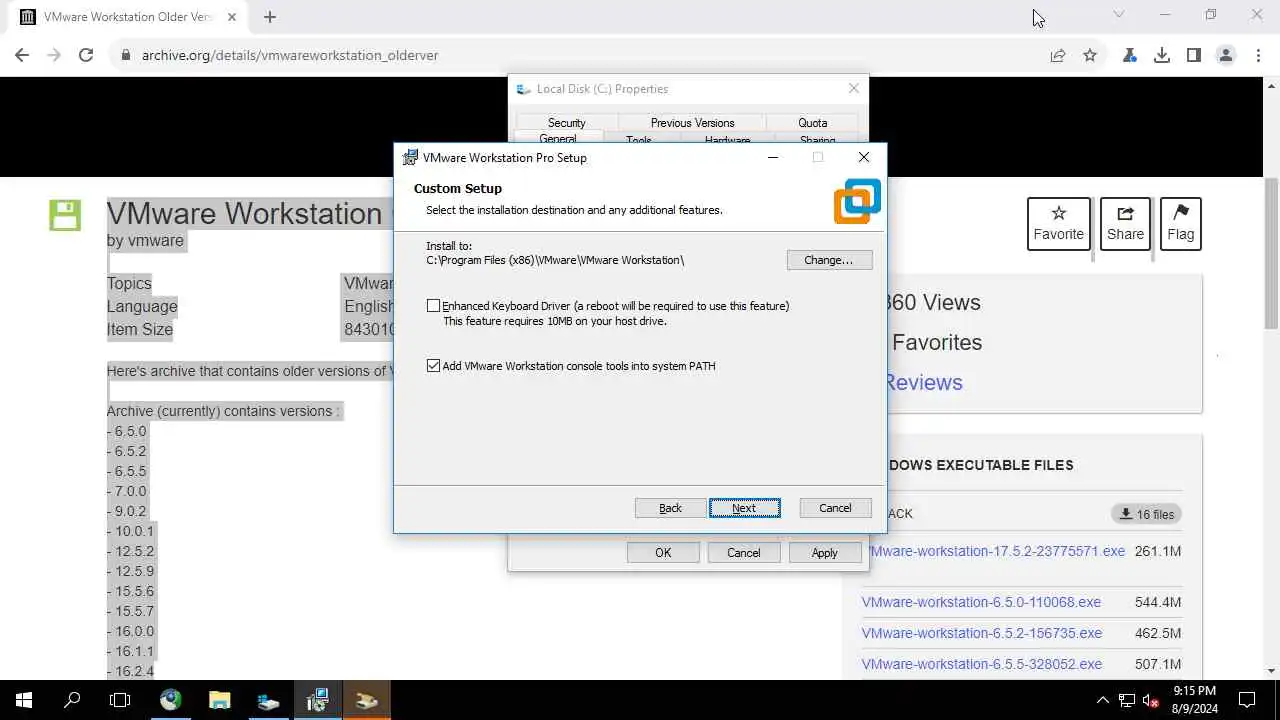Click the 'Item Size' label
This screenshot has height=720, width=1280.
140,329
